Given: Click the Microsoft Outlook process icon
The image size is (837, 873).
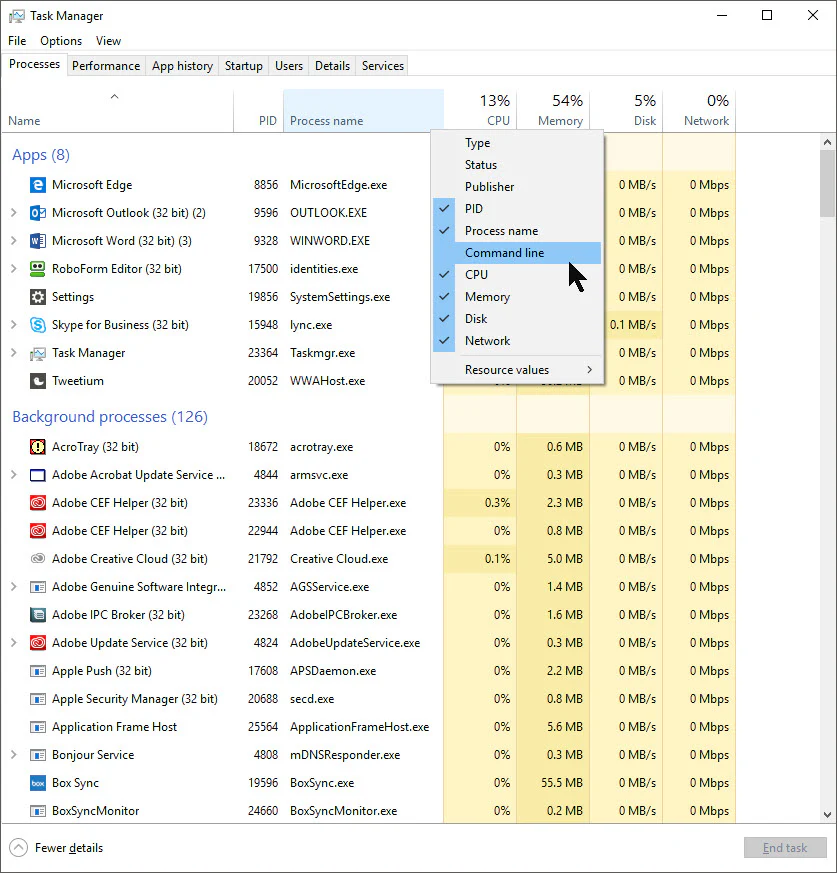Looking at the screenshot, I should (x=37, y=213).
